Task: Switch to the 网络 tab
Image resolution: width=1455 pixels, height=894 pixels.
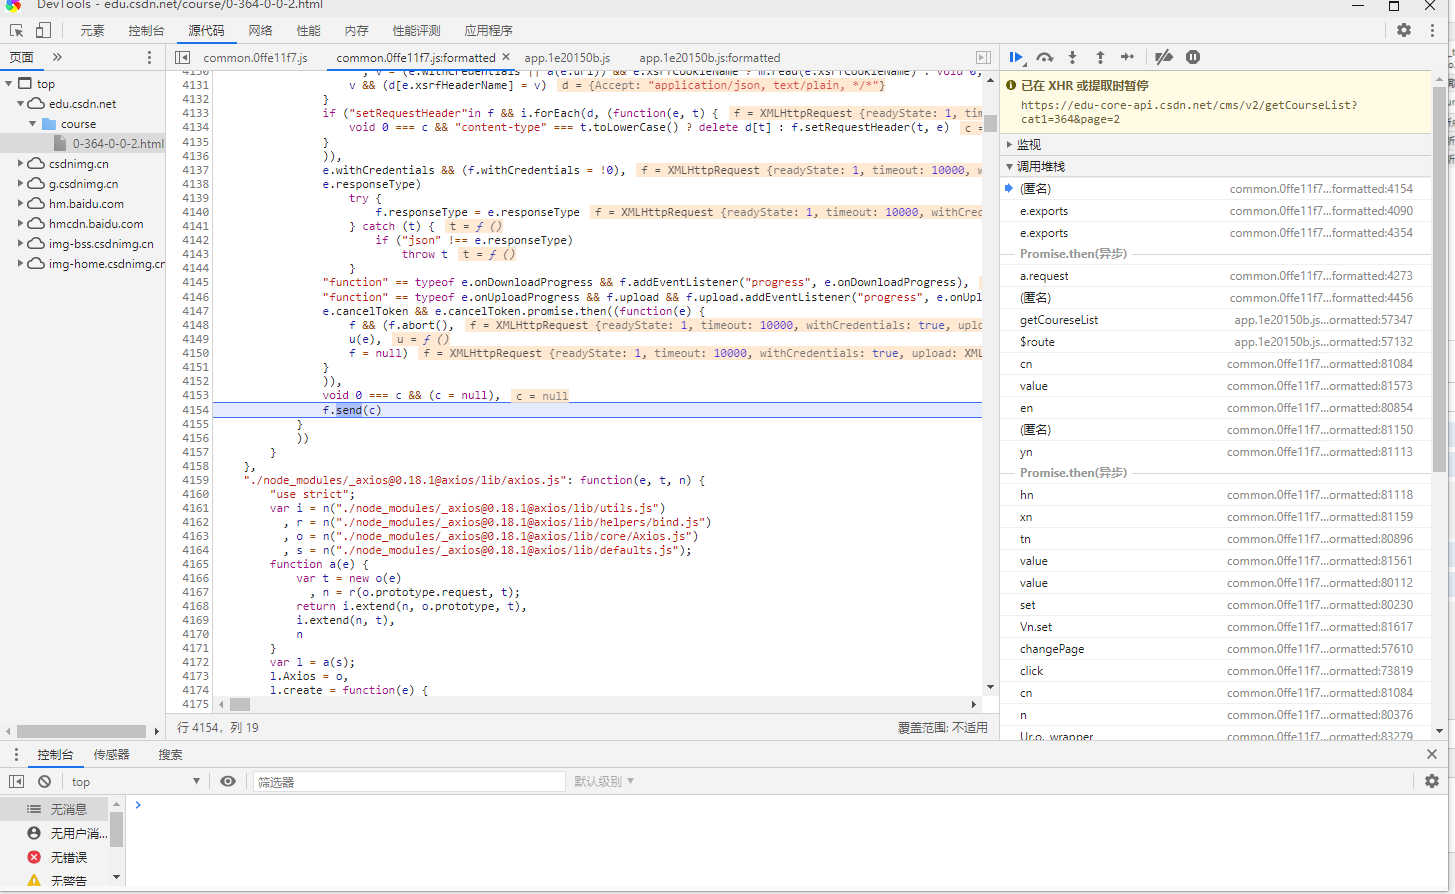Action: pos(260,30)
